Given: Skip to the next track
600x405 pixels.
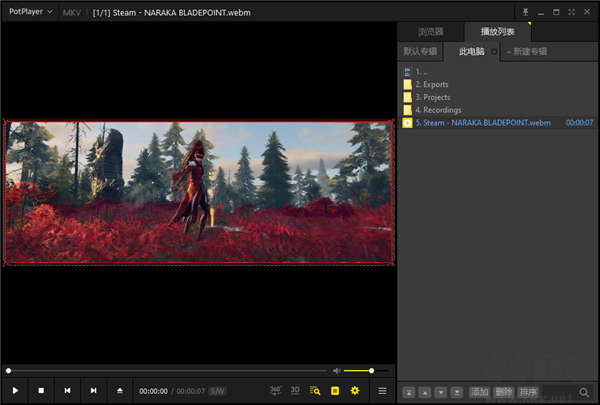Looking at the screenshot, I should coord(93,390).
